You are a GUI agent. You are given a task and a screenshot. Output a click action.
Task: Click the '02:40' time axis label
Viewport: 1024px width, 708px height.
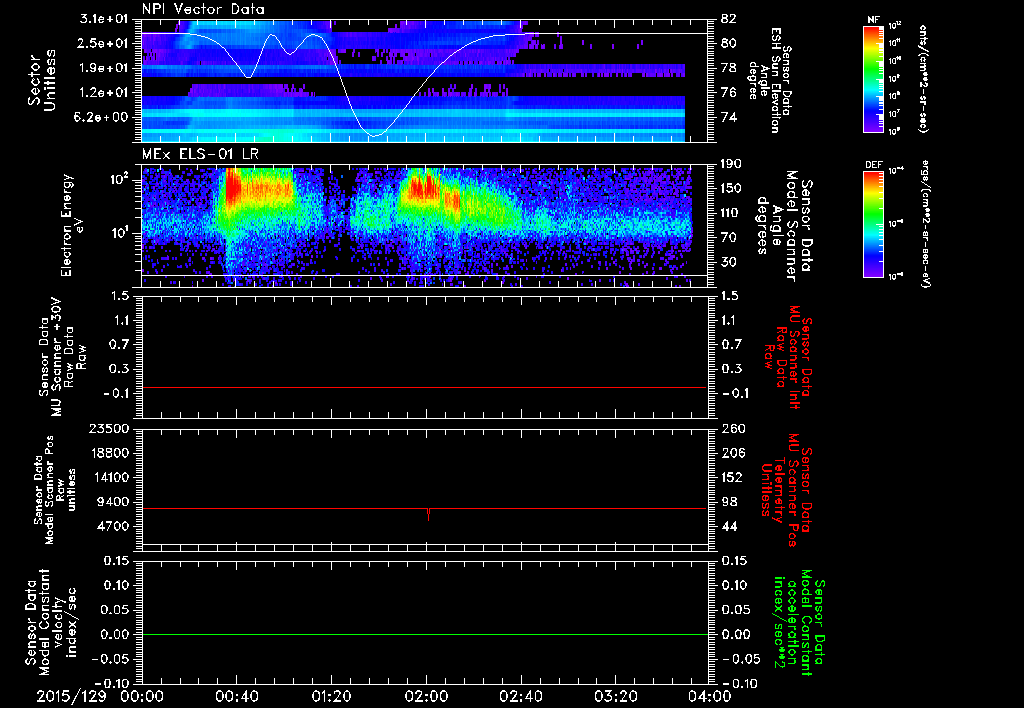click(x=520, y=696)
